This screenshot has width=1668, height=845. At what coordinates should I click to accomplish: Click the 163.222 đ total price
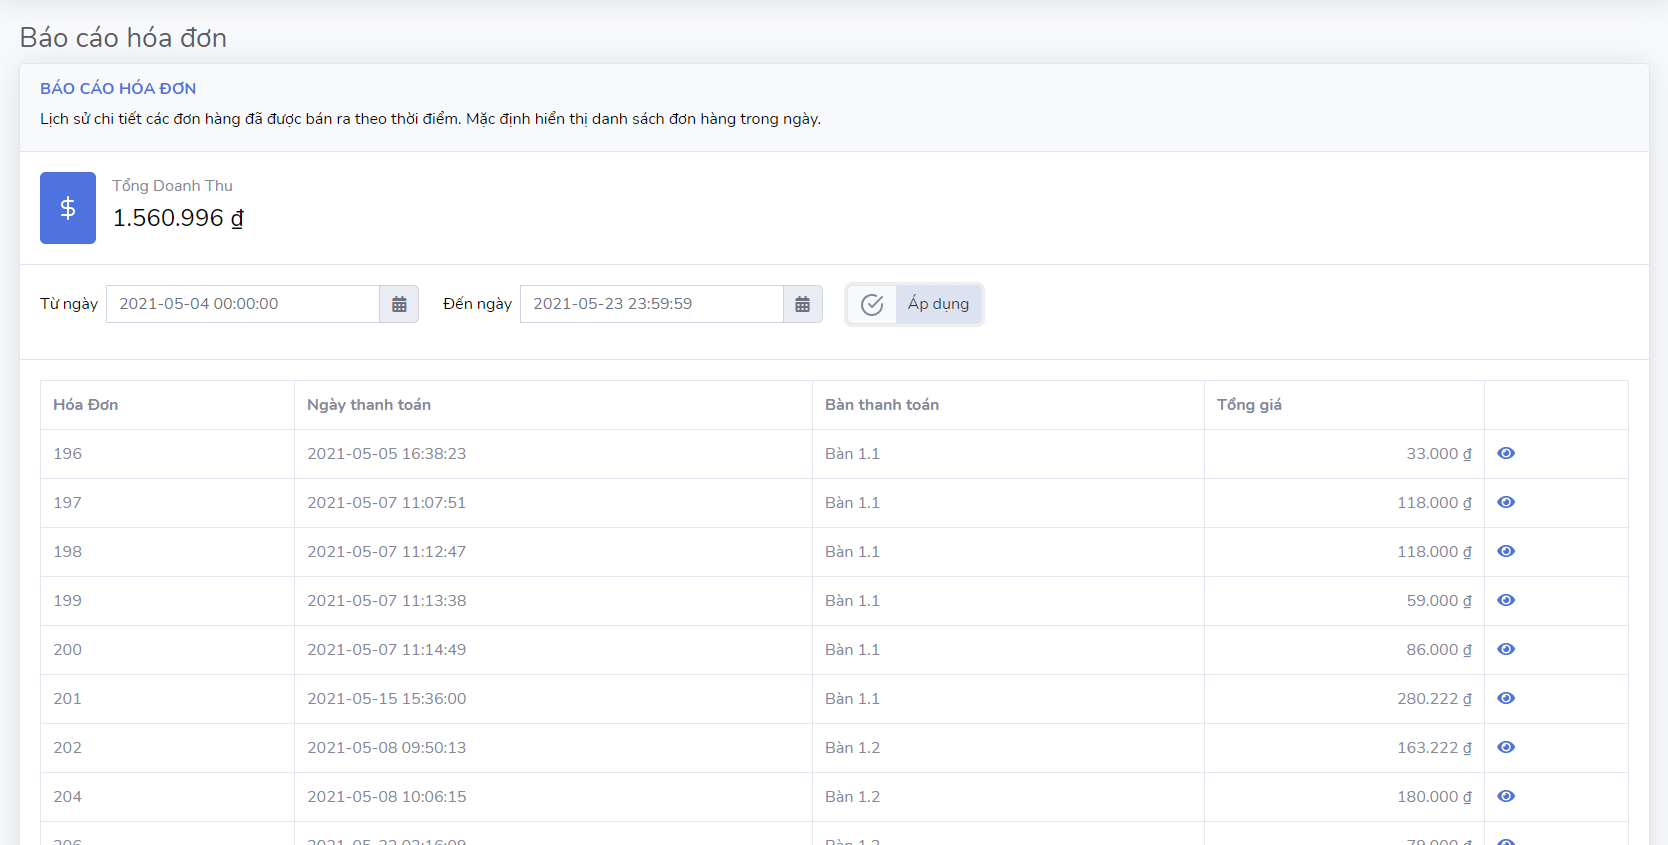pyautogui.click(x=1434, y=748)
